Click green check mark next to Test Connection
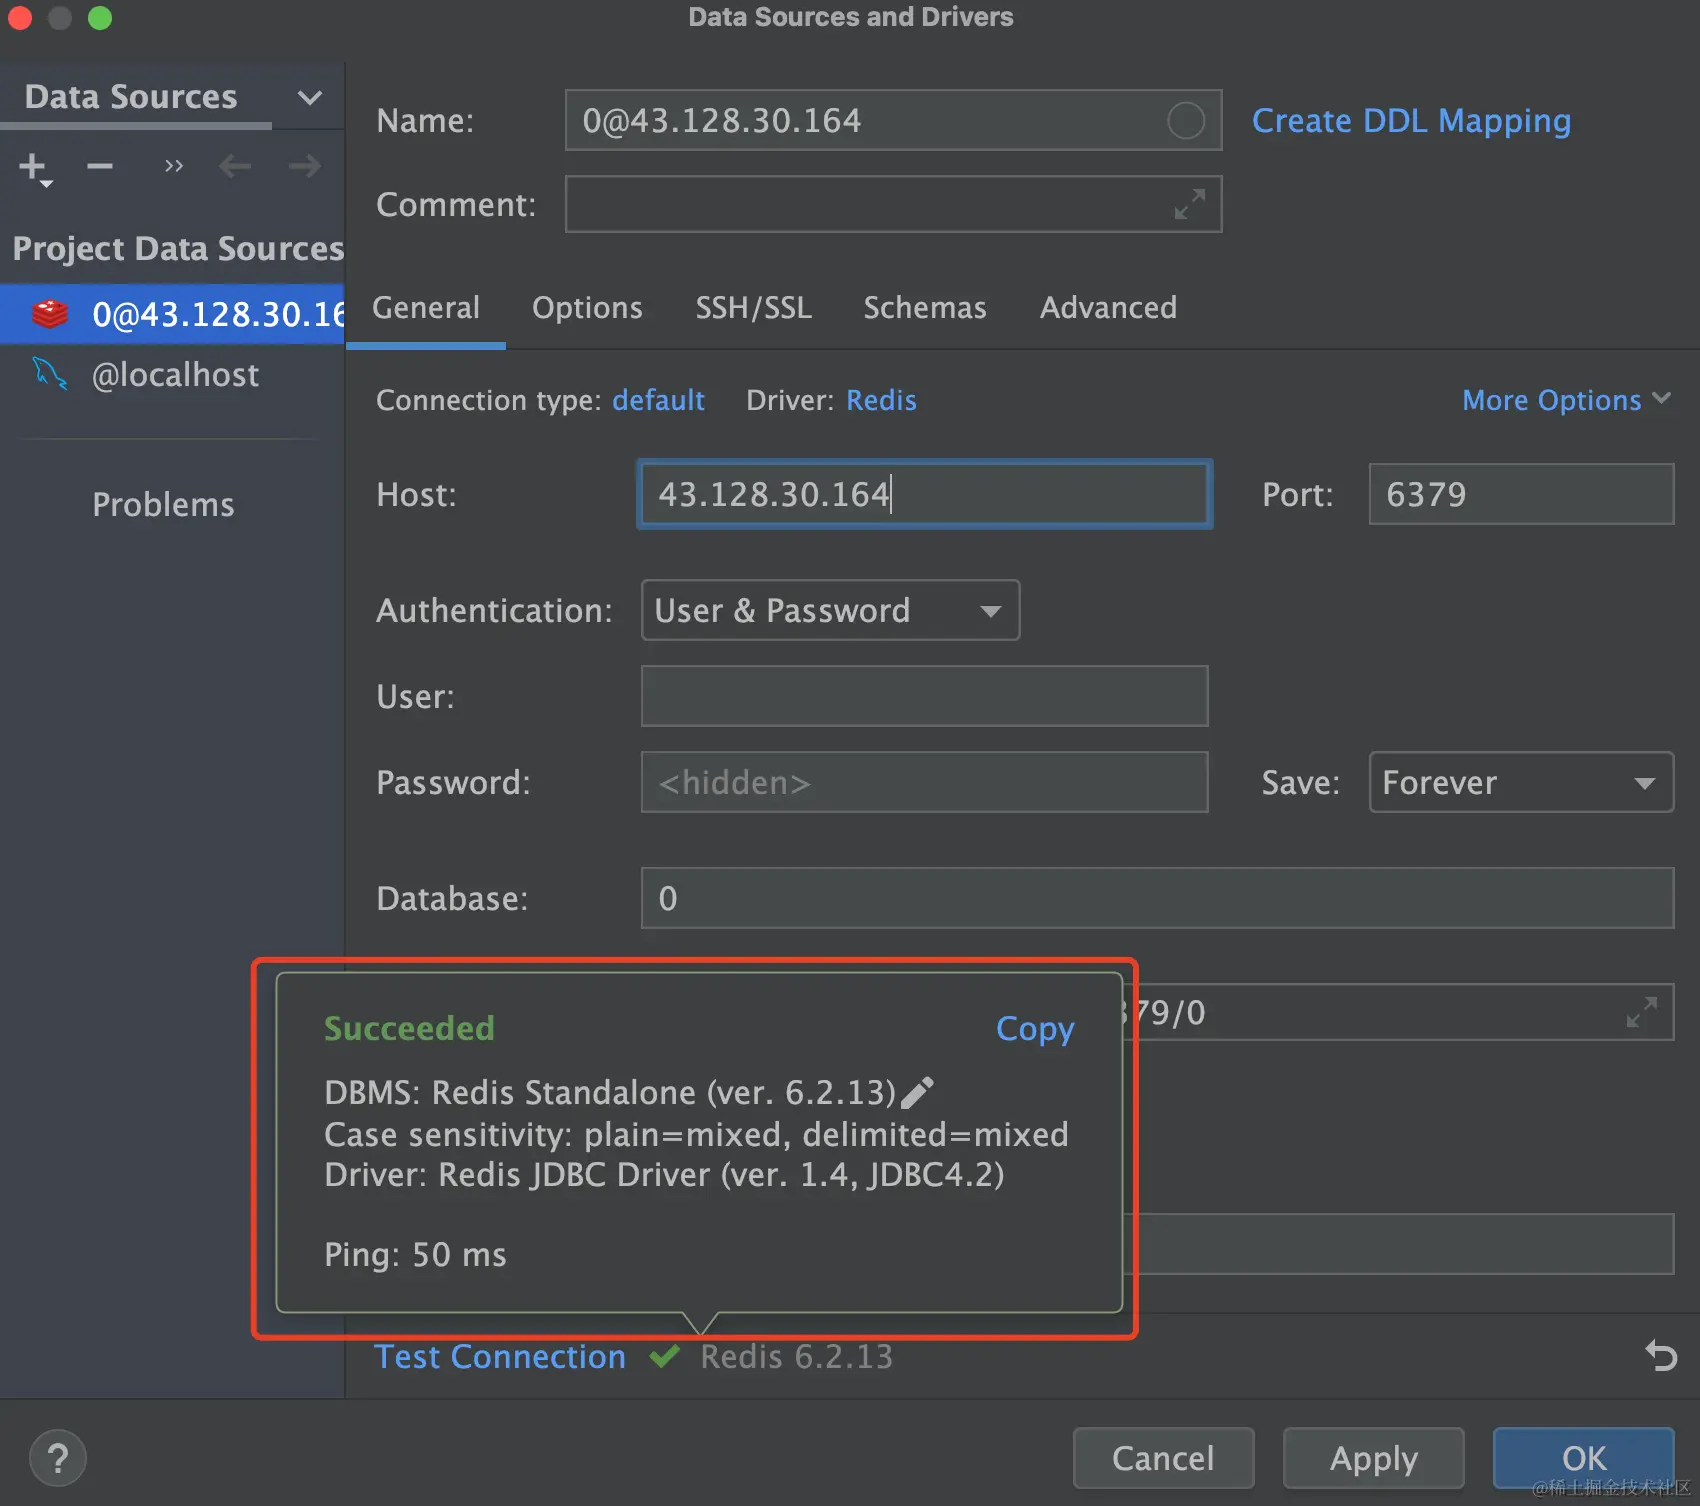The image size is (1700, 1506). point(664,1357)
